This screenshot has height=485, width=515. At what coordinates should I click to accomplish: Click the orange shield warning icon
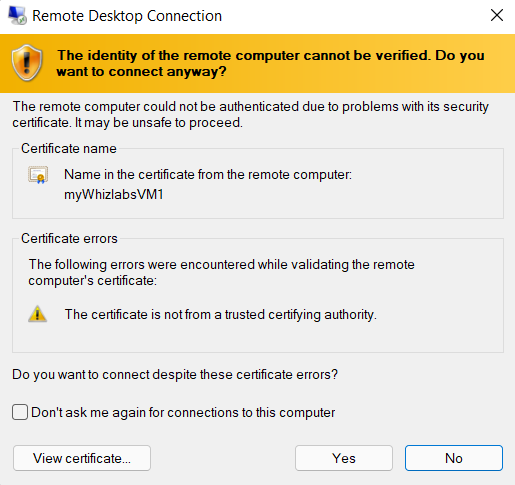[27, 63]
